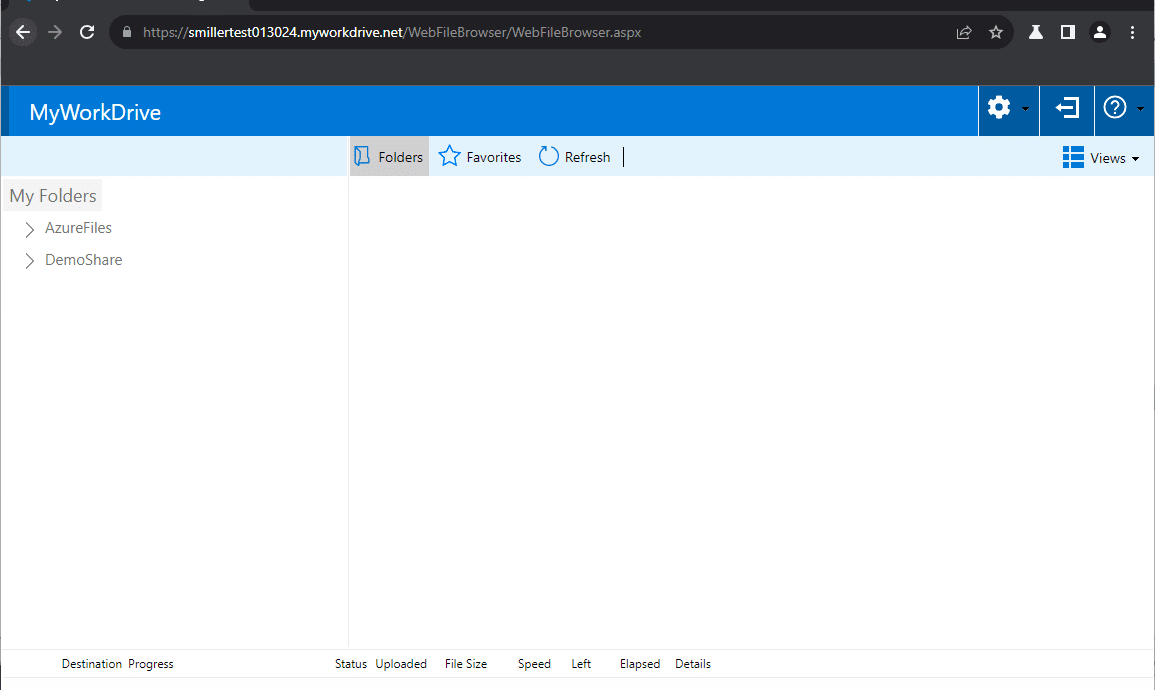
Task: Open the browser profile icon
Action: coord(1100,32)
